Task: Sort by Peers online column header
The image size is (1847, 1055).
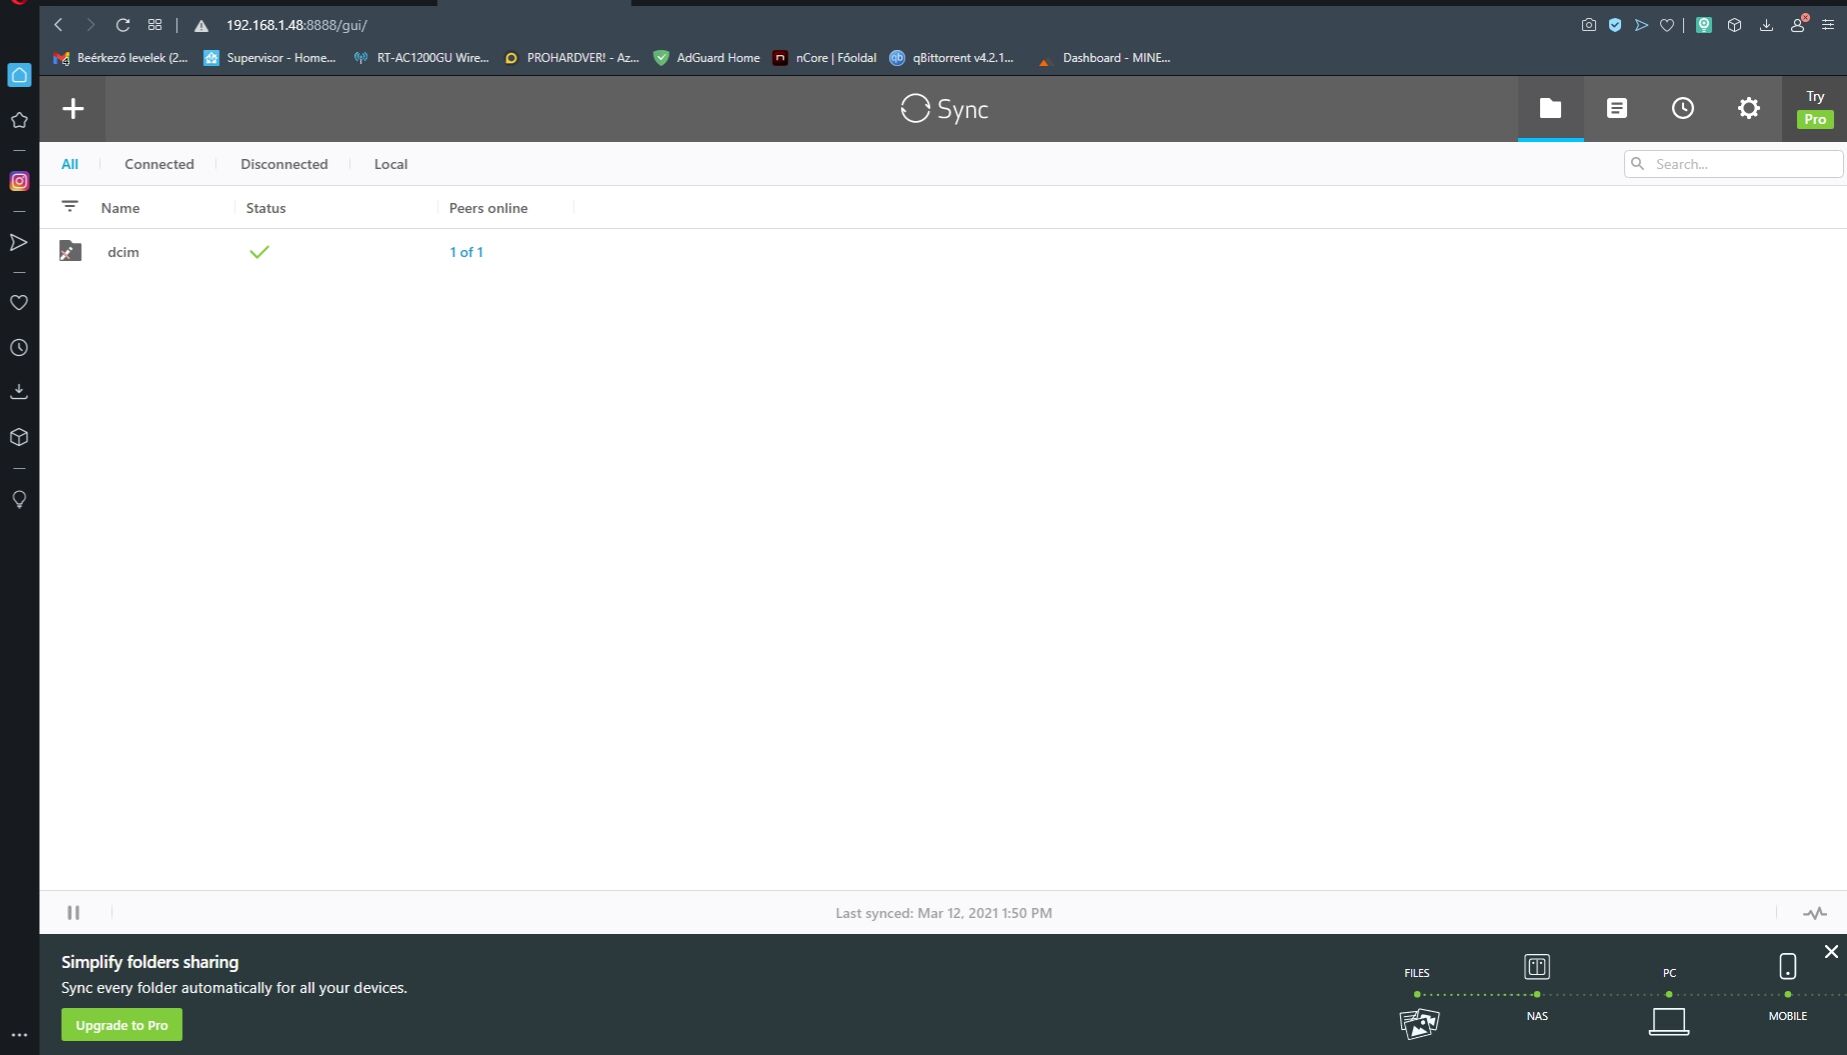Action: tap(488, 208)
